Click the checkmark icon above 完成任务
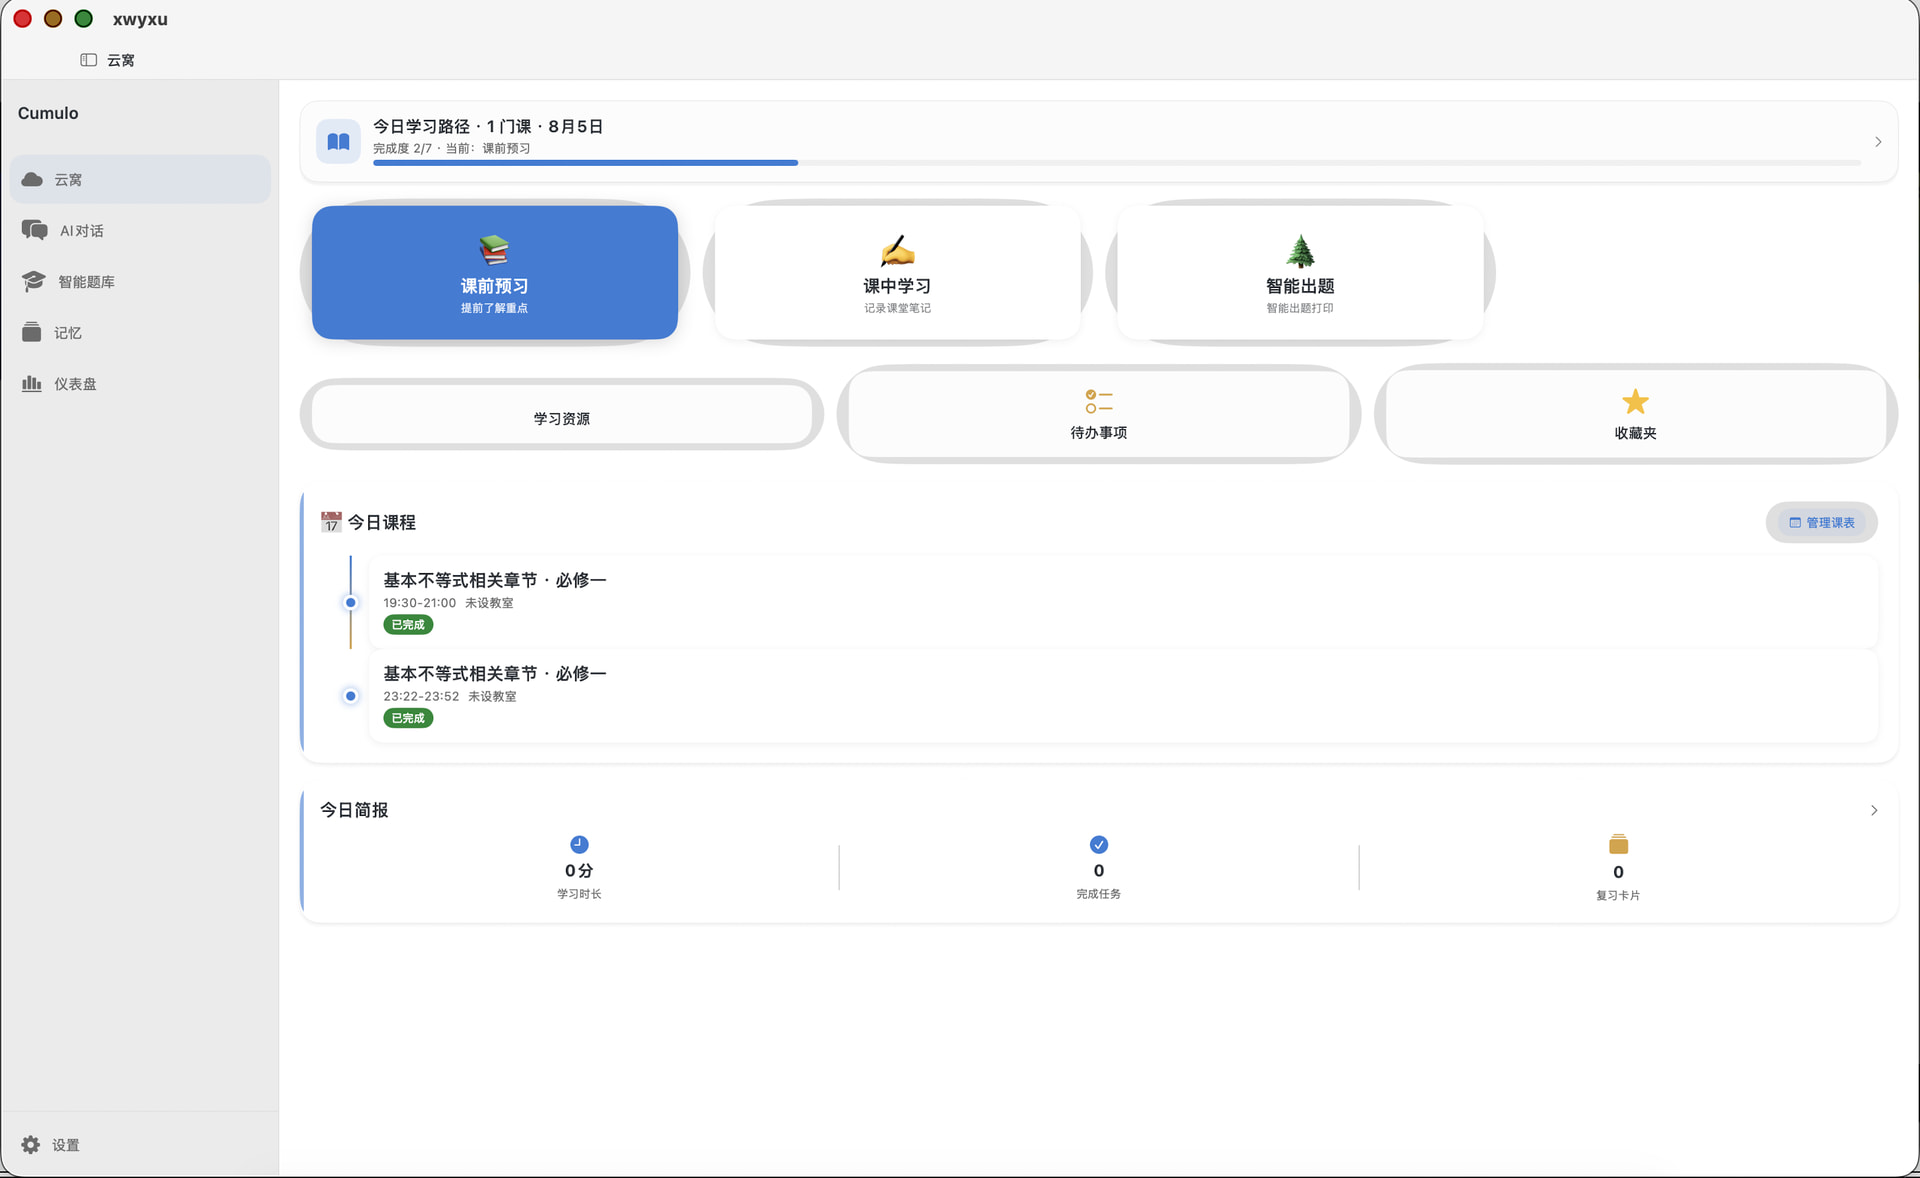The height and width of the screenshot is (1178, 1920). click(1098, 845)
